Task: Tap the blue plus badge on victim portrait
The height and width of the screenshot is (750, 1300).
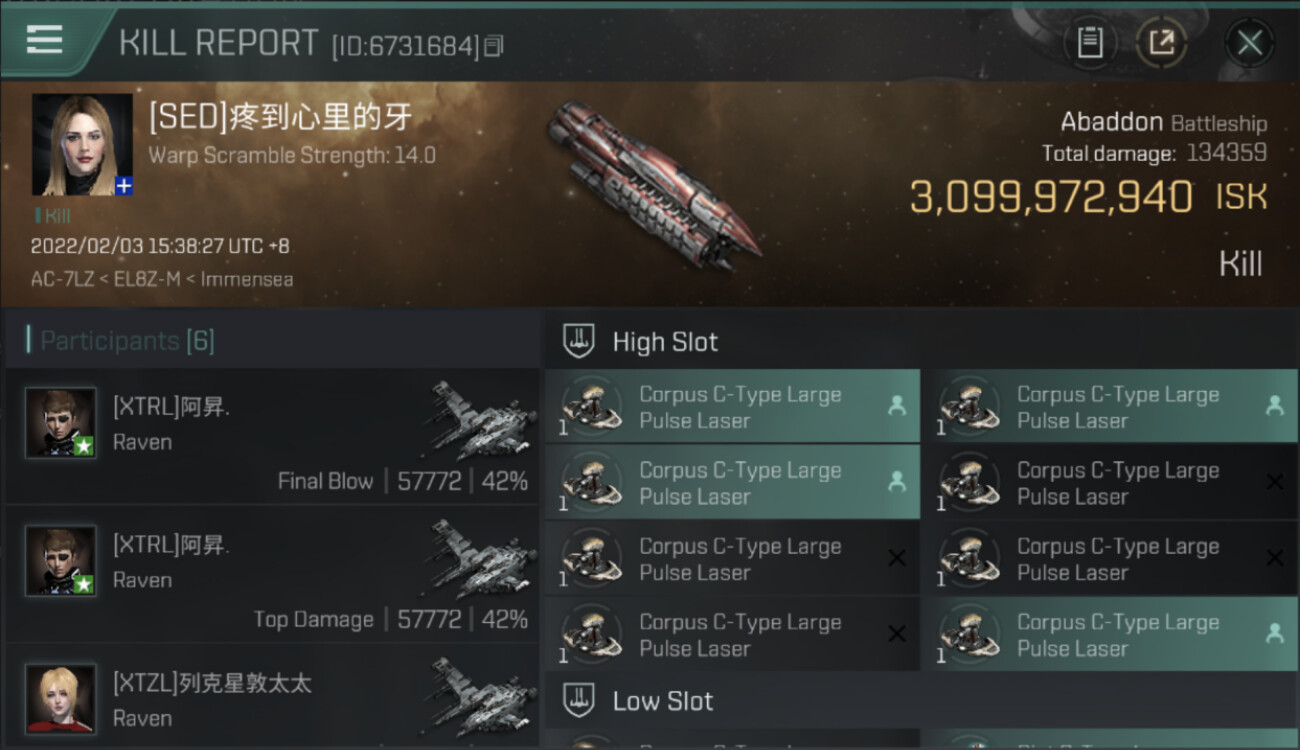Action: tap(124, 186)
